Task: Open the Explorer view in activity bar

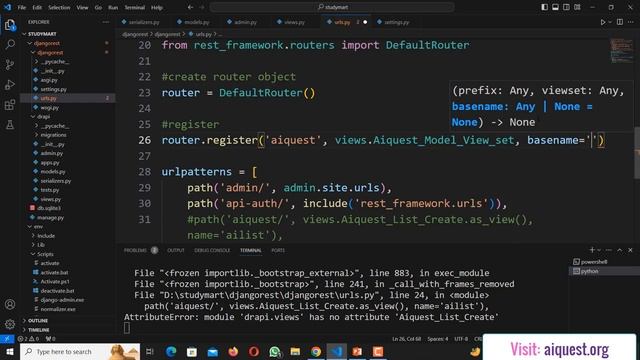Action: (x=10, y=25)
